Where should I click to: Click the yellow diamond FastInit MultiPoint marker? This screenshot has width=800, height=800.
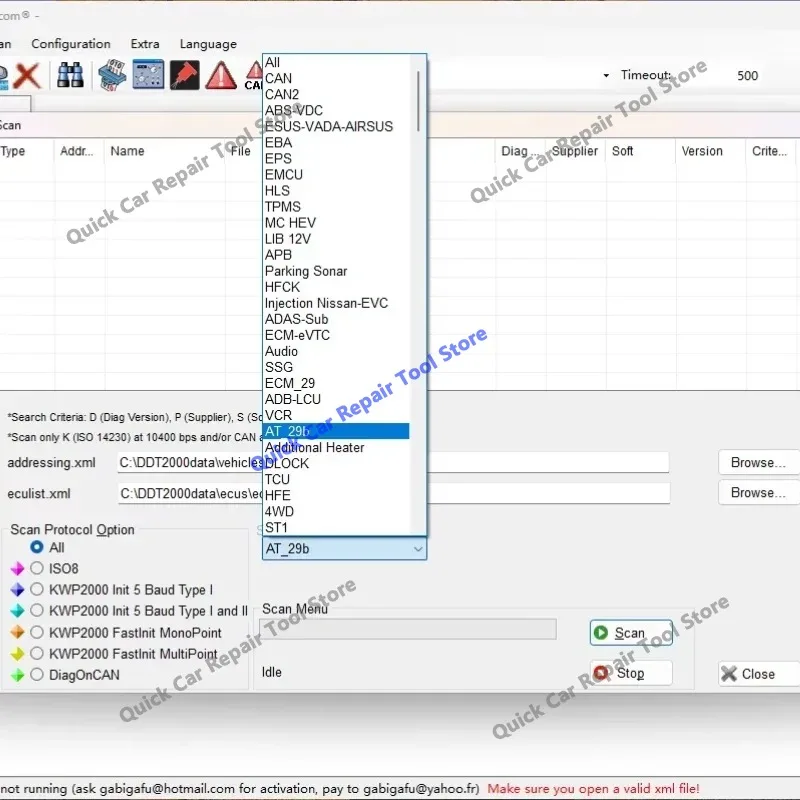pyautogui.click(x=17, y=653)
